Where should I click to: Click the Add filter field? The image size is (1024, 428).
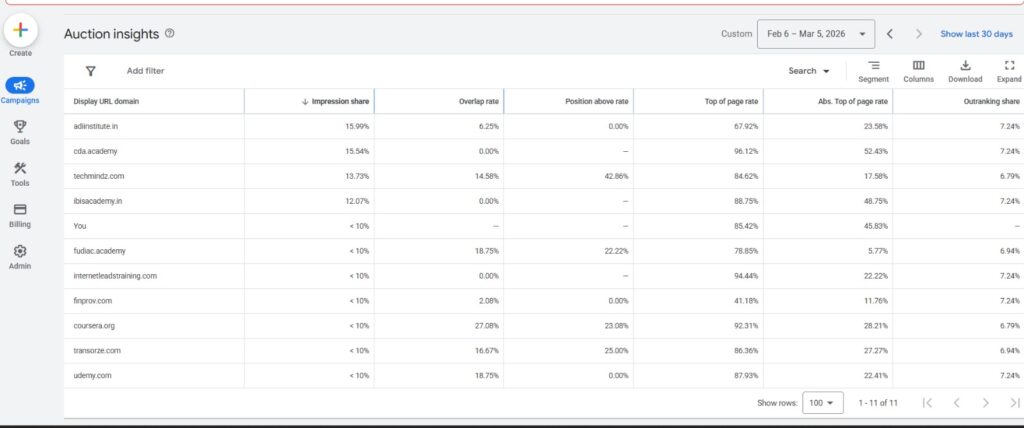click(146, 71)
